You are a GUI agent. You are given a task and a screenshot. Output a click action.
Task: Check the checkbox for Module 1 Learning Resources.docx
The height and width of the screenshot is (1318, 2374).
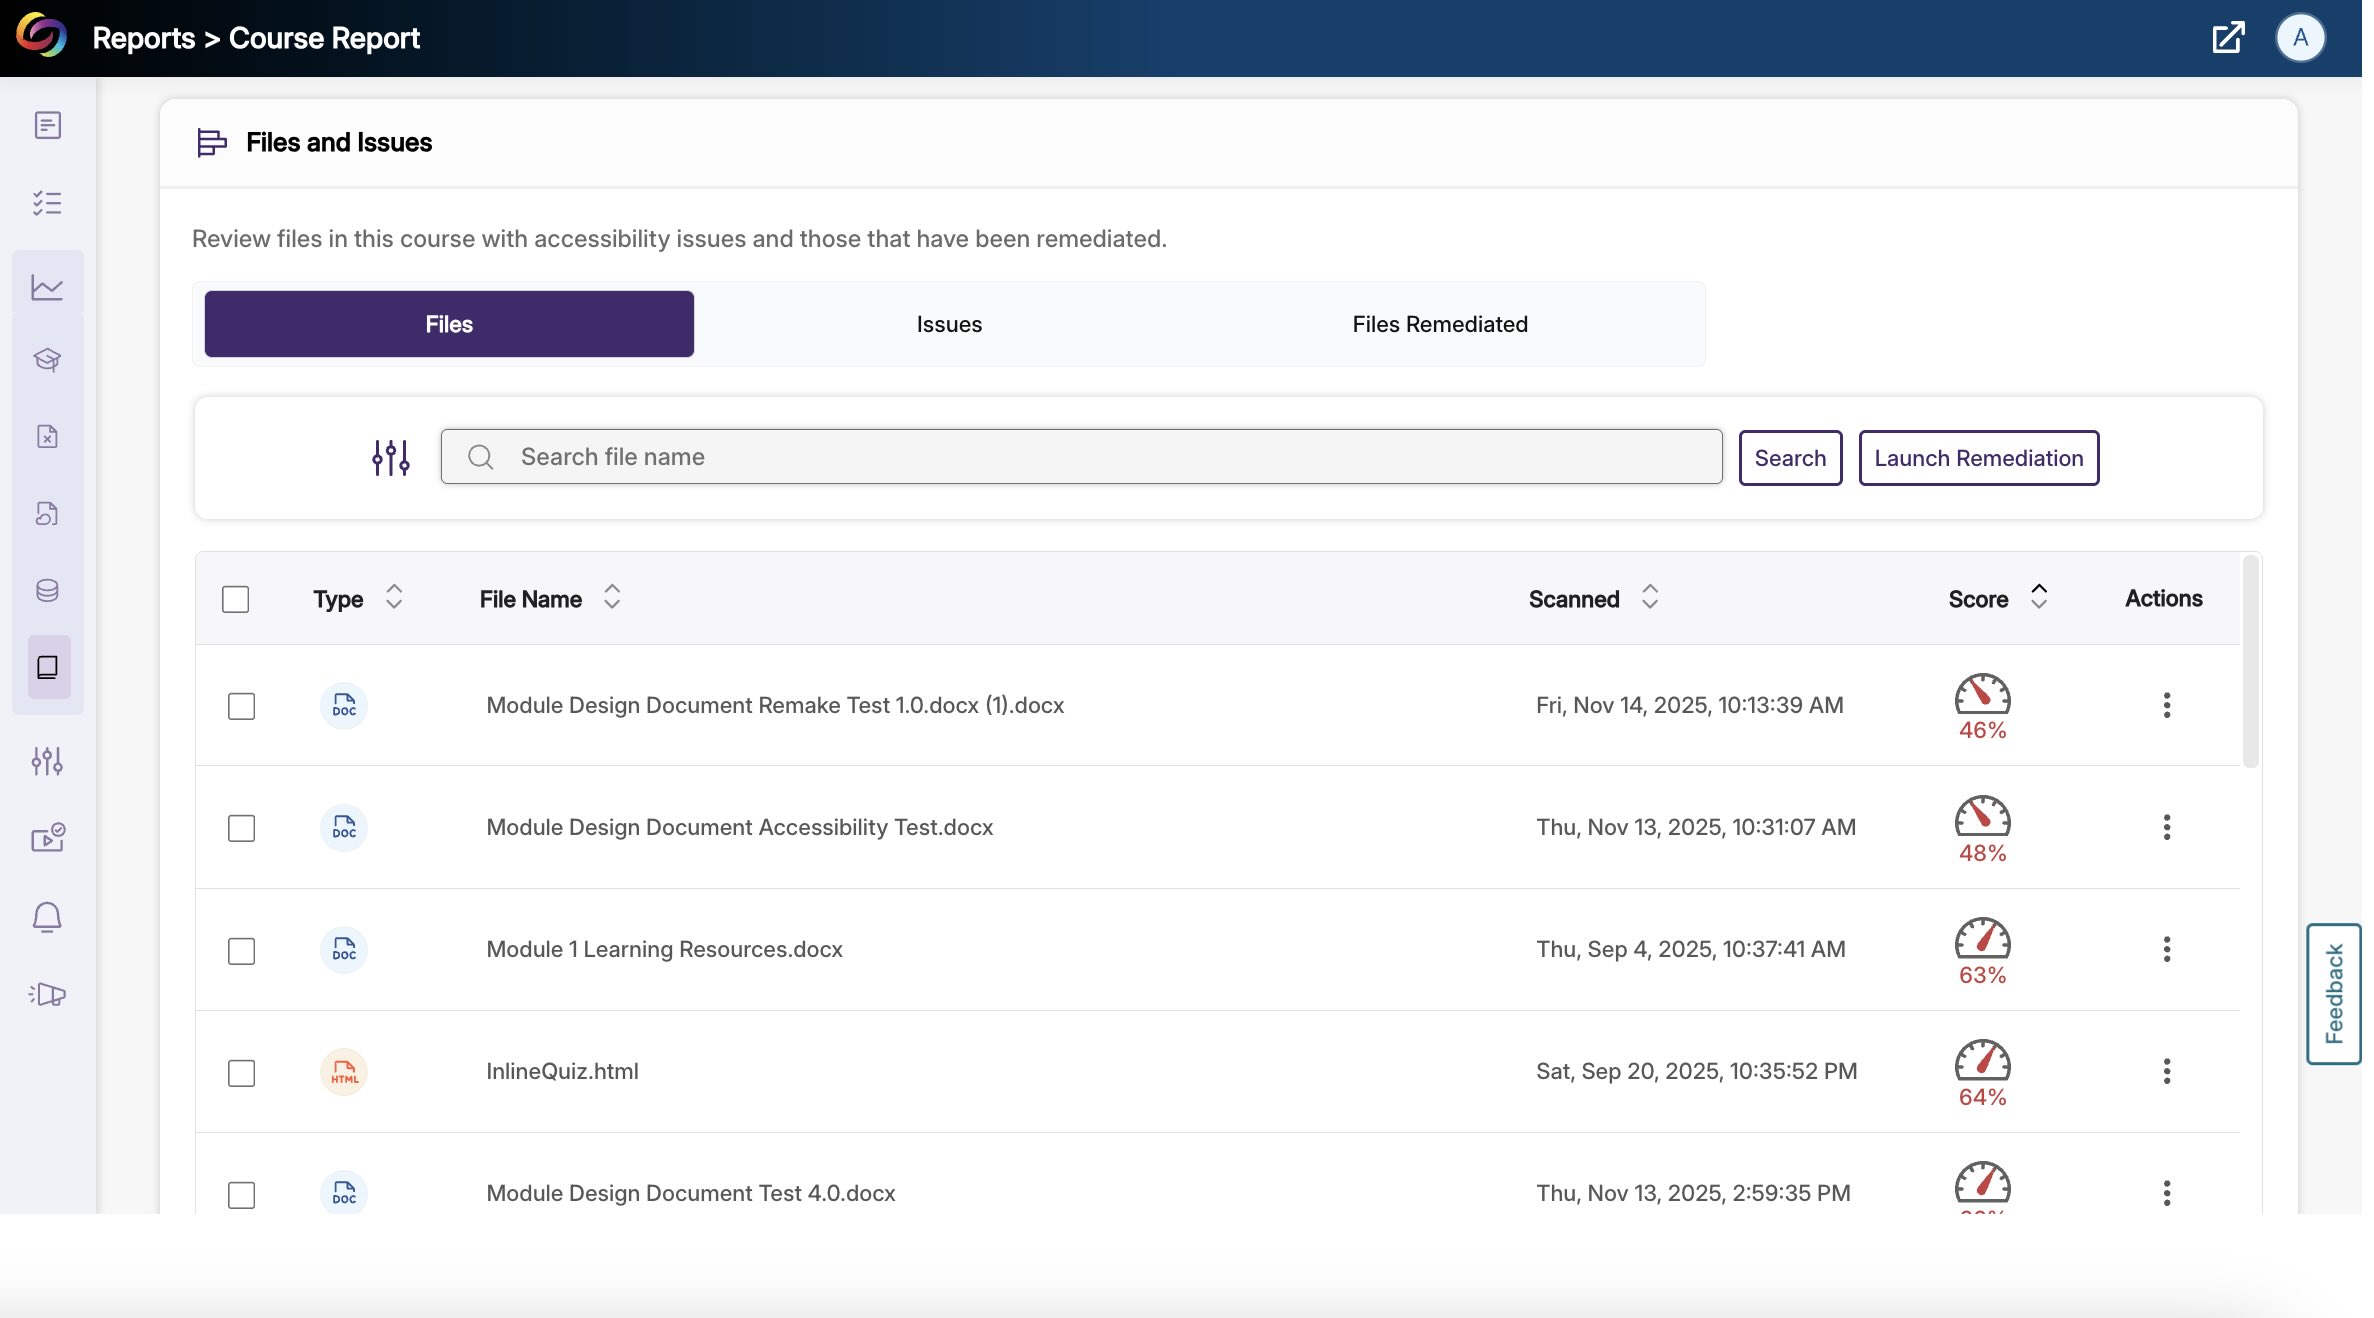[241, 951]
